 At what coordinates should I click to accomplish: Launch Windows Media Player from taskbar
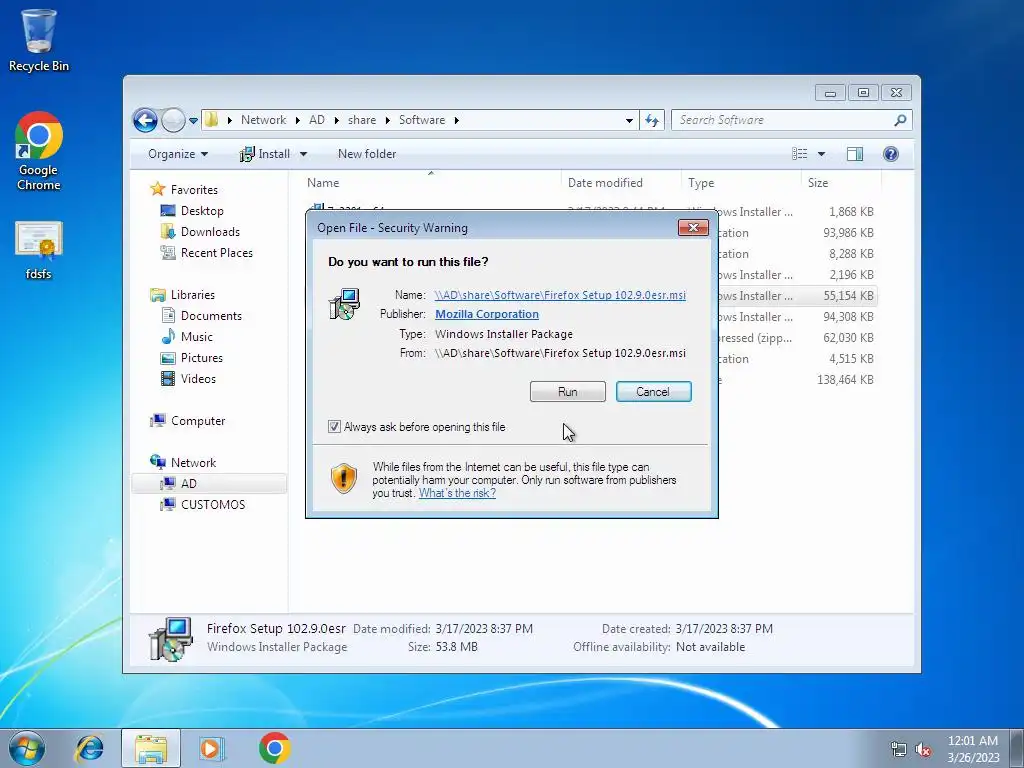point(212,748)
